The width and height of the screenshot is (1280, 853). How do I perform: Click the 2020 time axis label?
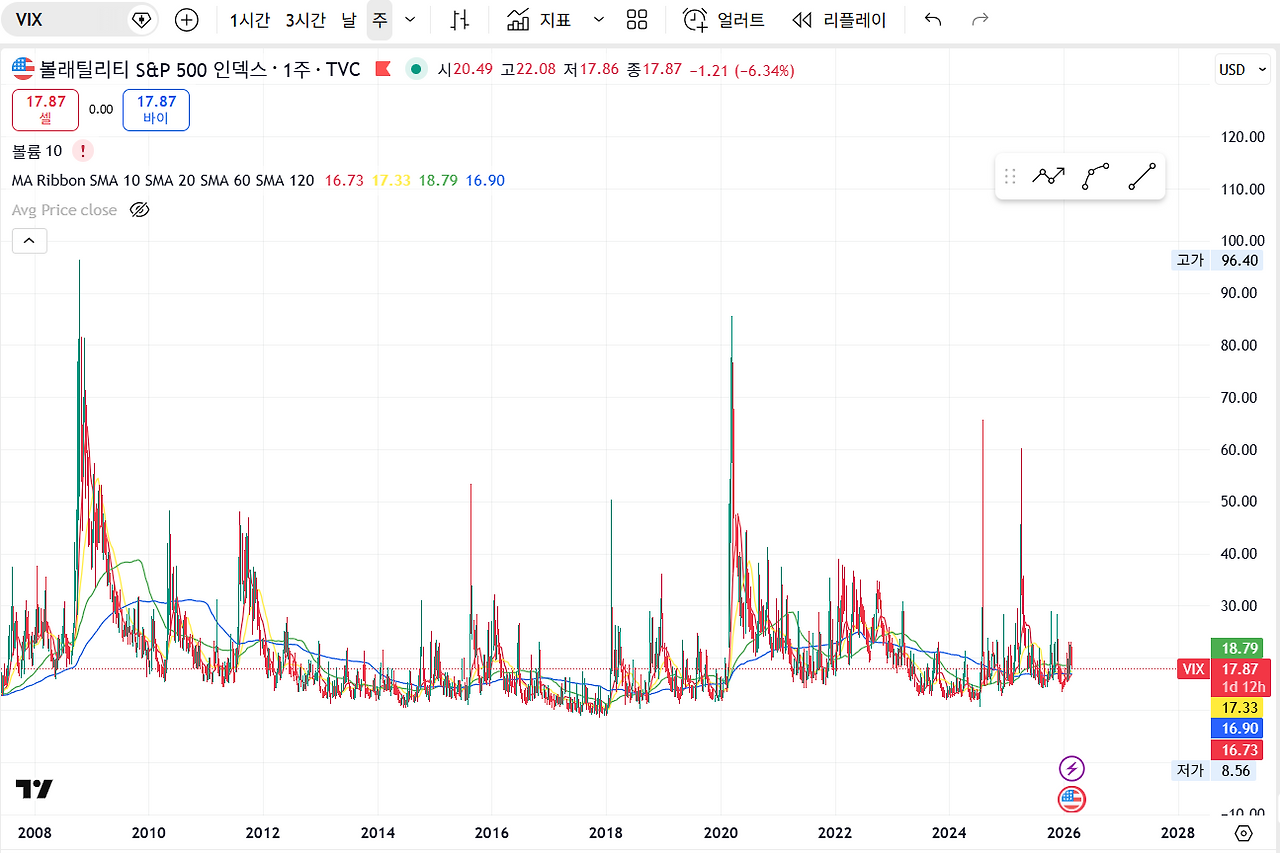(721, 833)
